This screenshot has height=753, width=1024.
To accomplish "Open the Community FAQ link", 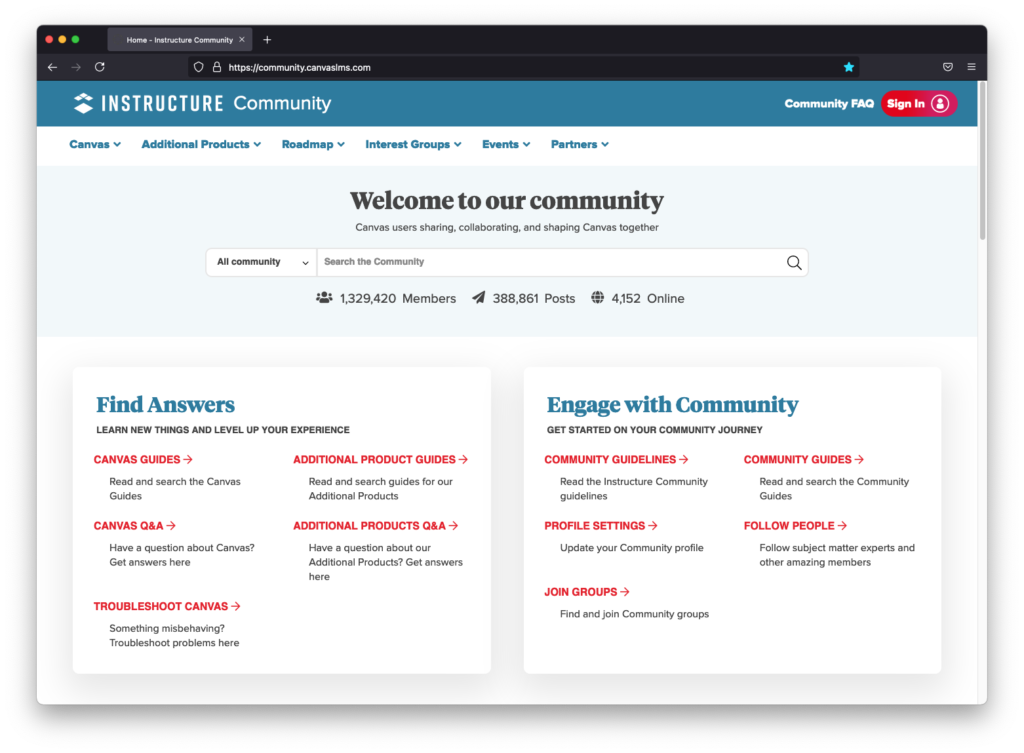I will [829, 103].
